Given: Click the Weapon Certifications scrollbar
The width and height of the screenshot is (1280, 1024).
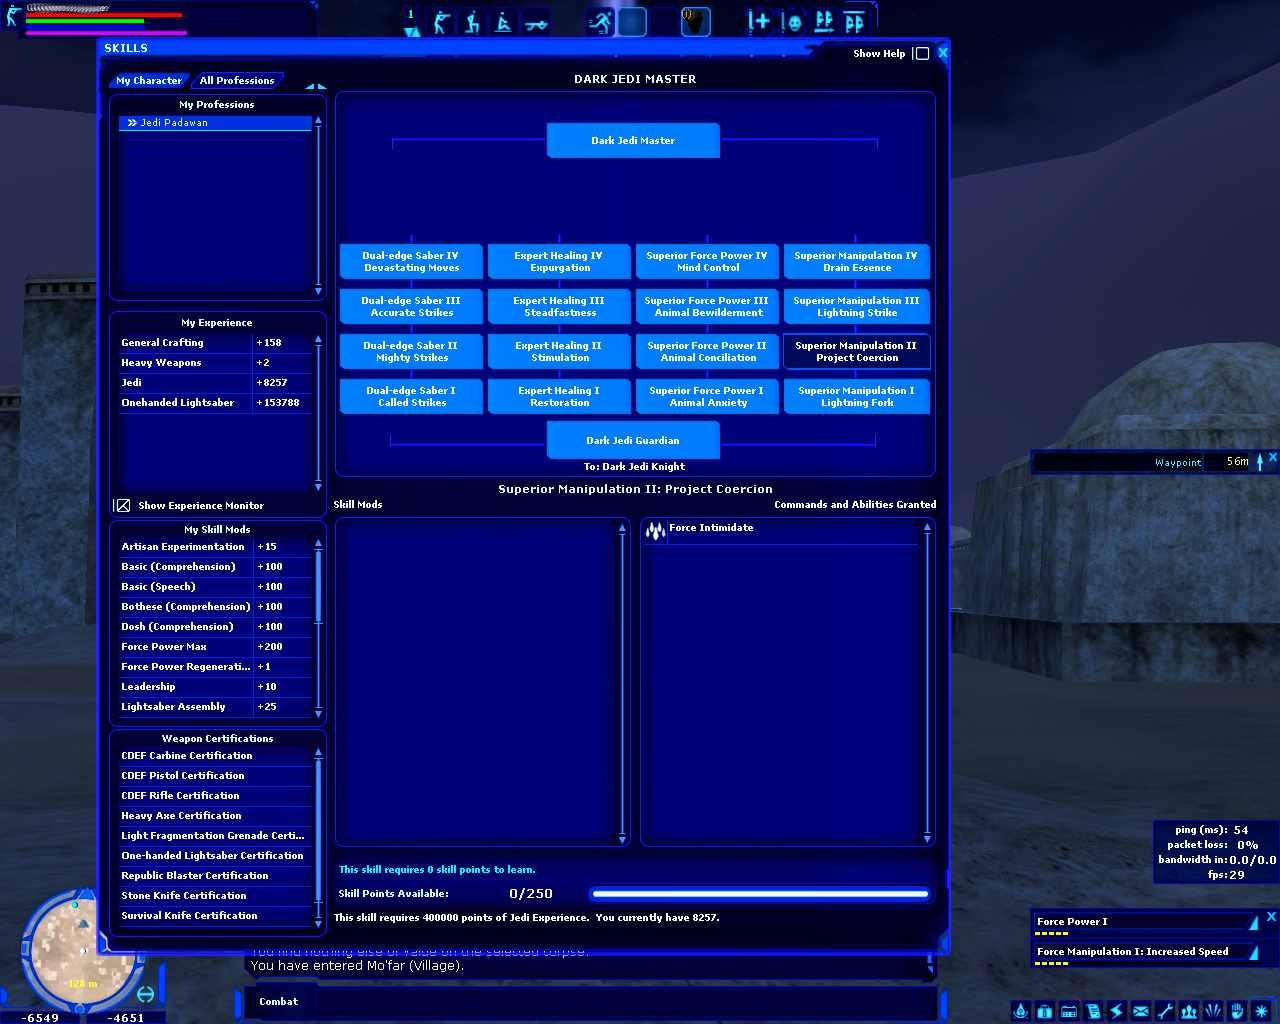Looking at the screenshot, I should tap(319, 838).
